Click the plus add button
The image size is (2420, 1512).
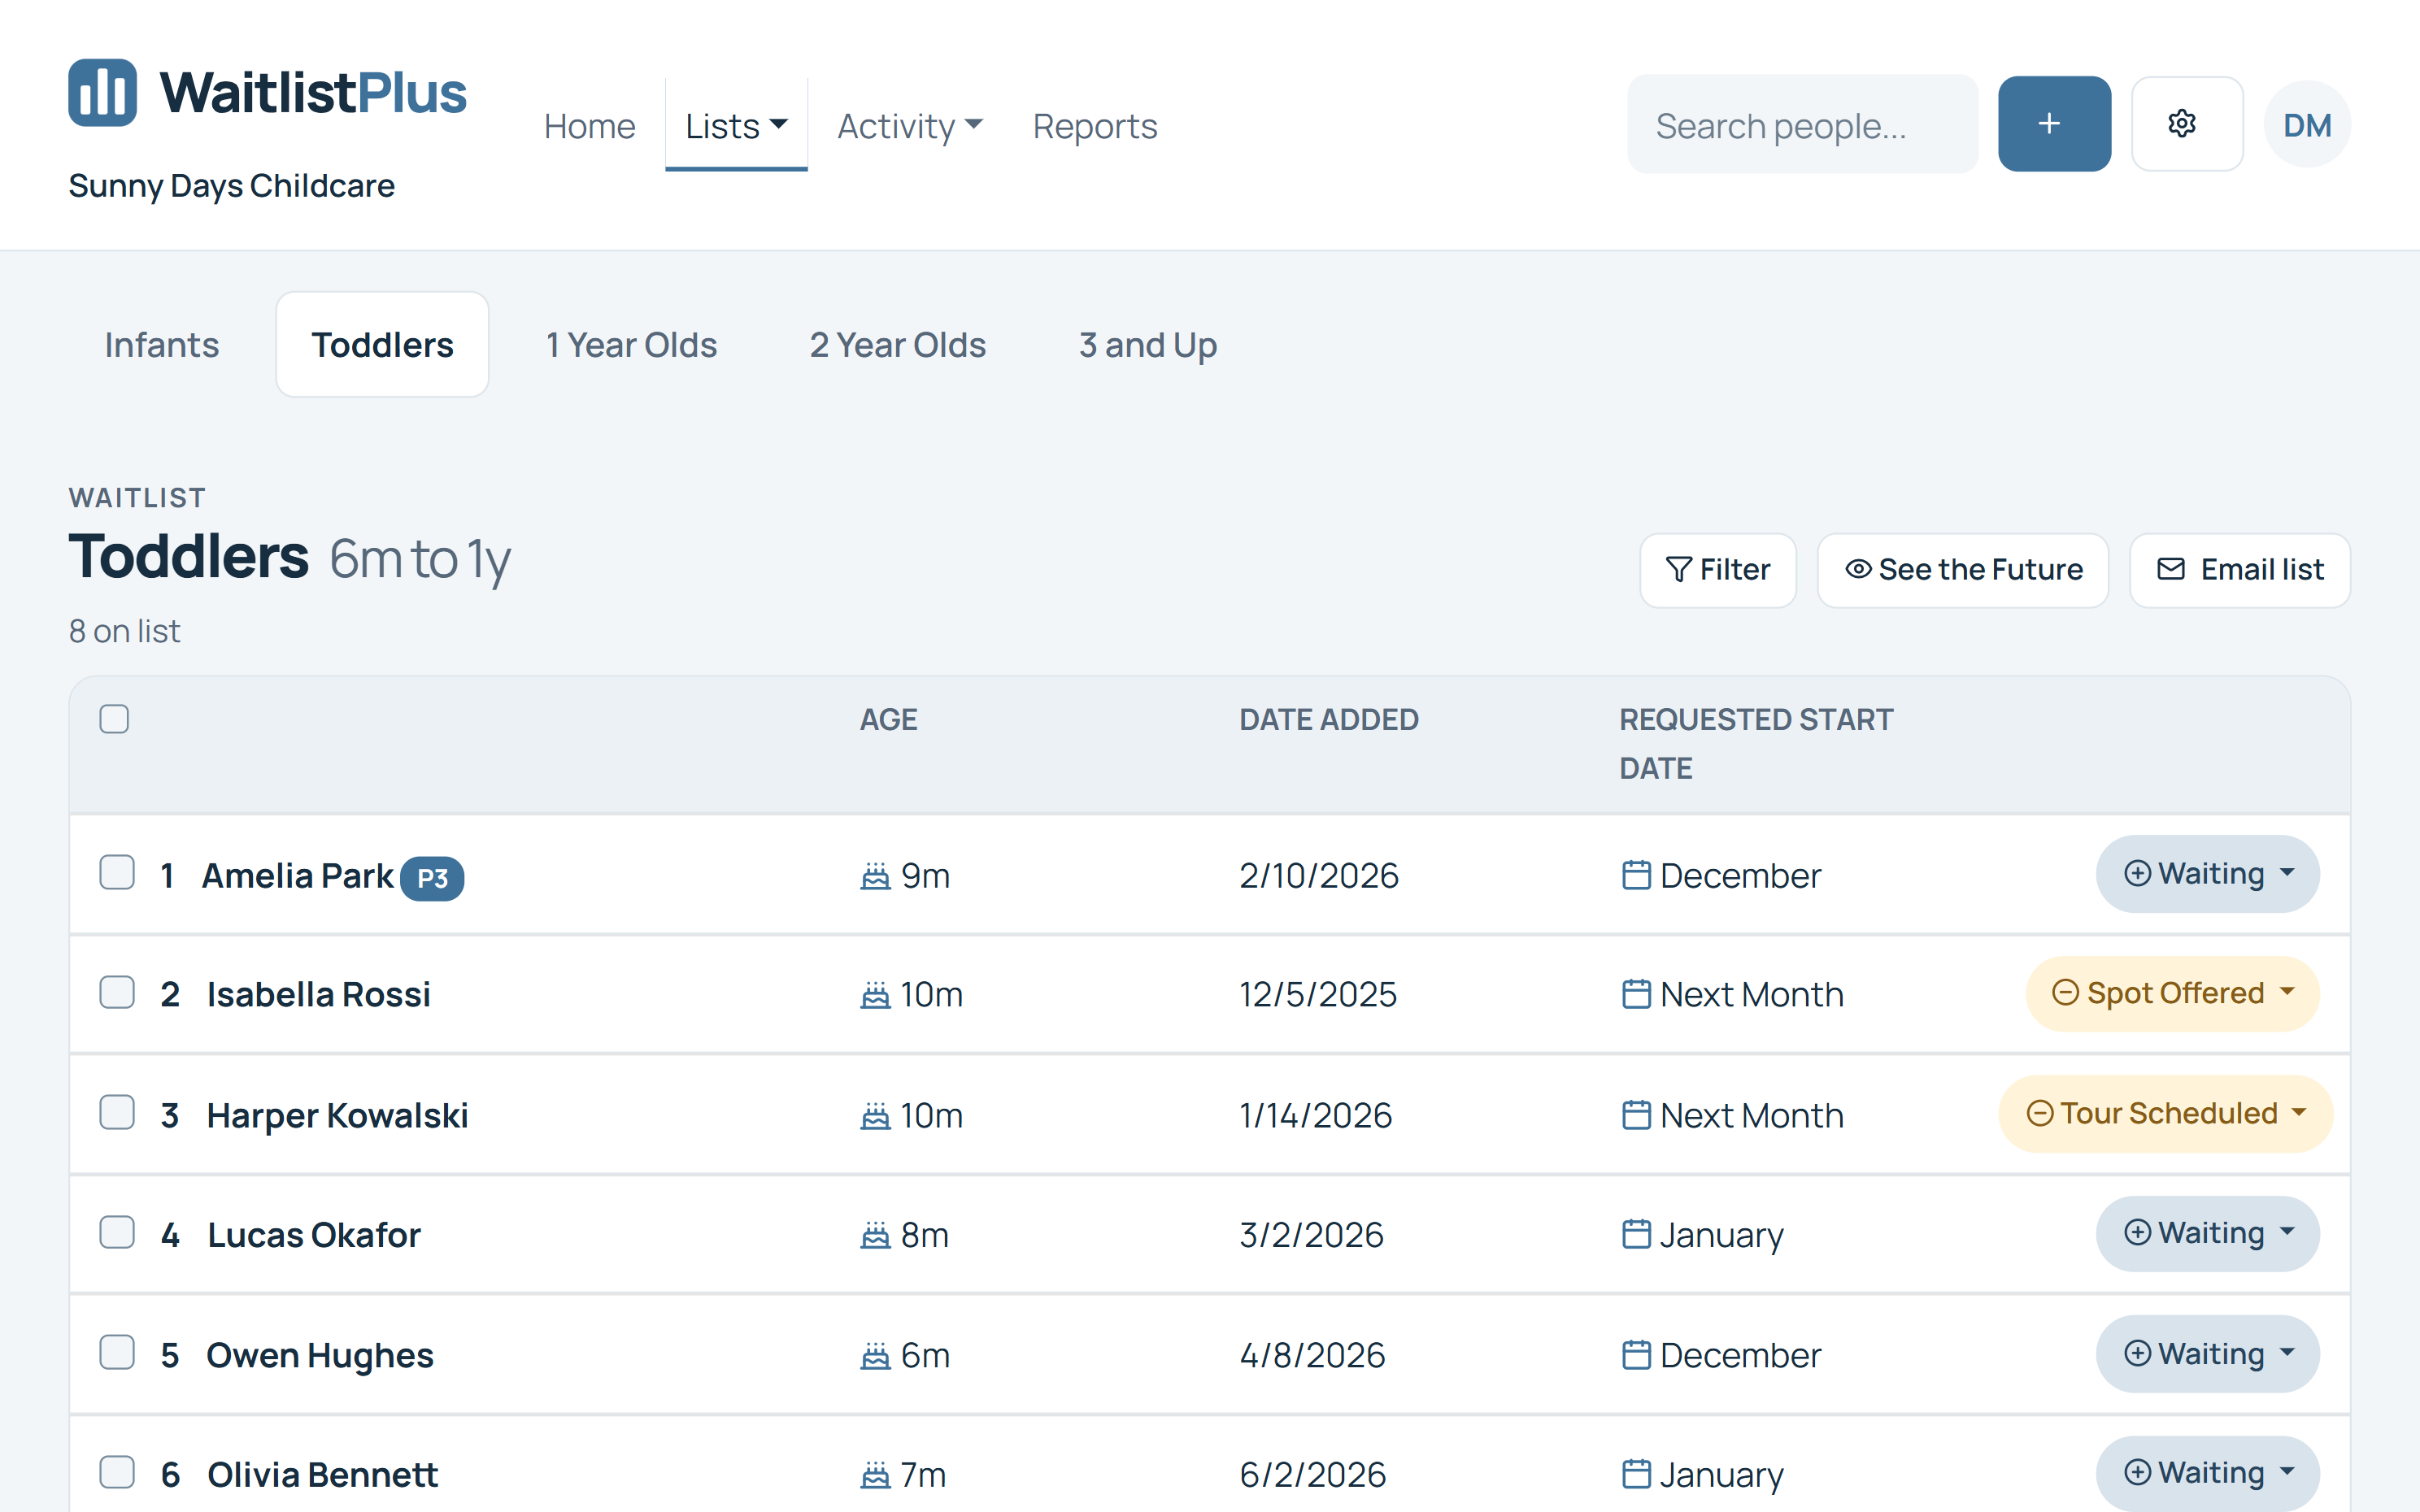2054,124
